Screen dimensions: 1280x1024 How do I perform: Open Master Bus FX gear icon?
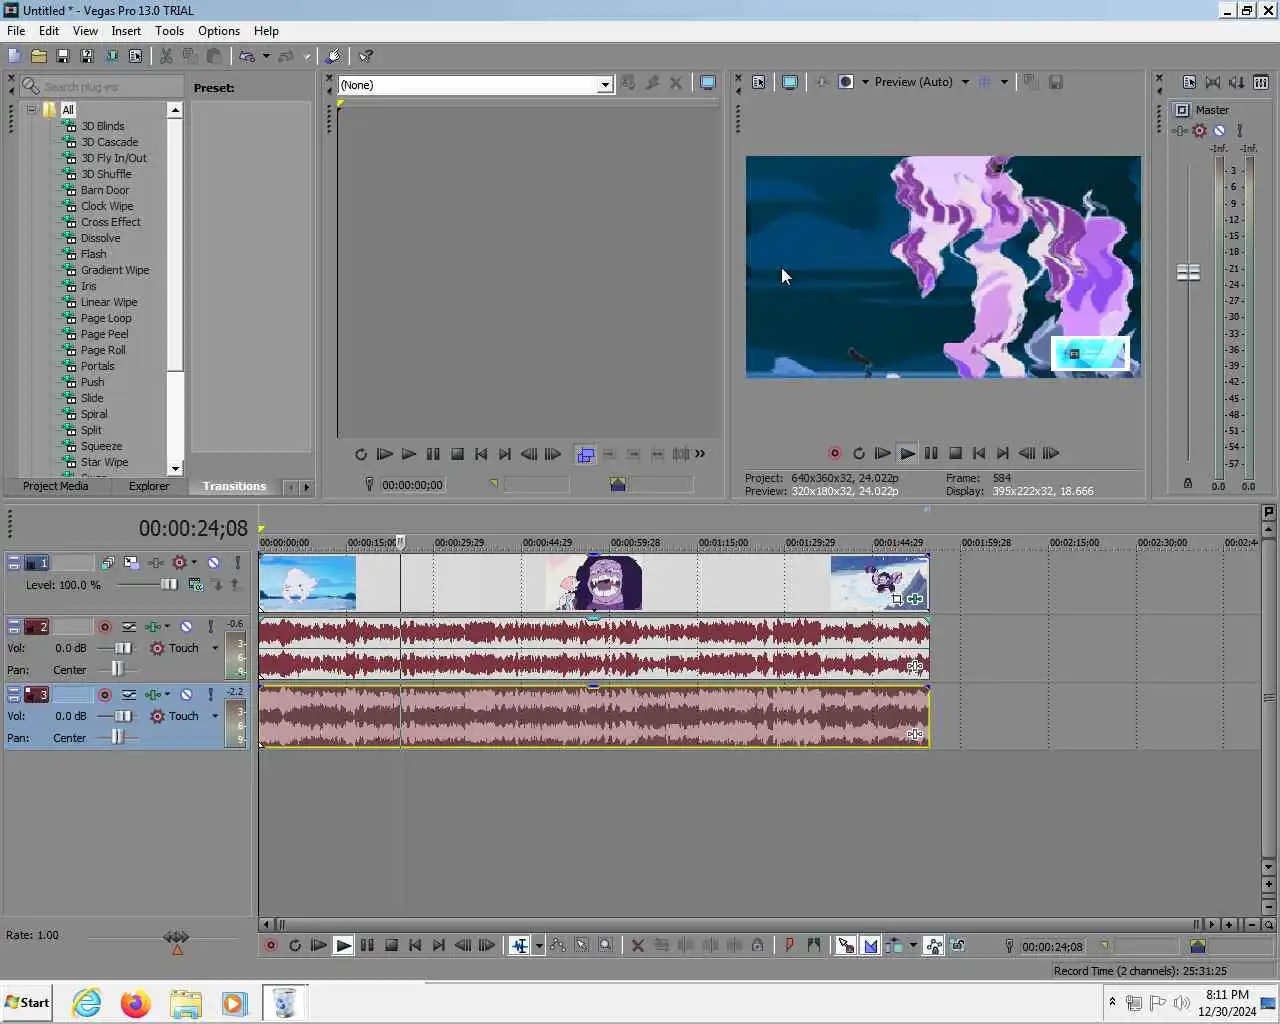click(x=1199, y=131)
